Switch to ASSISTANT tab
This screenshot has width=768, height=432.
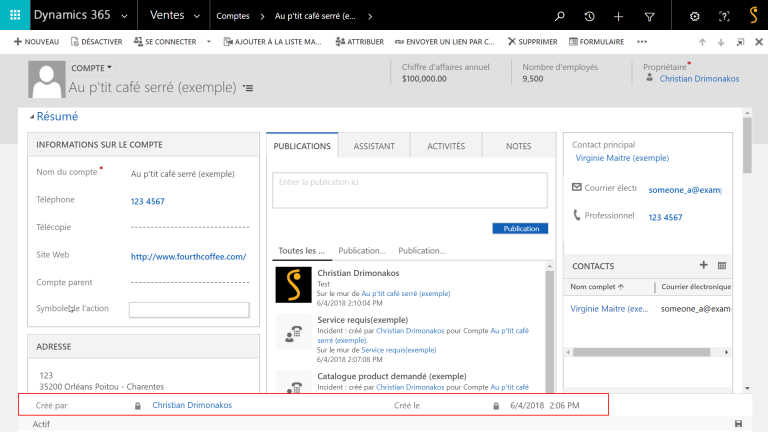[374, 145]
